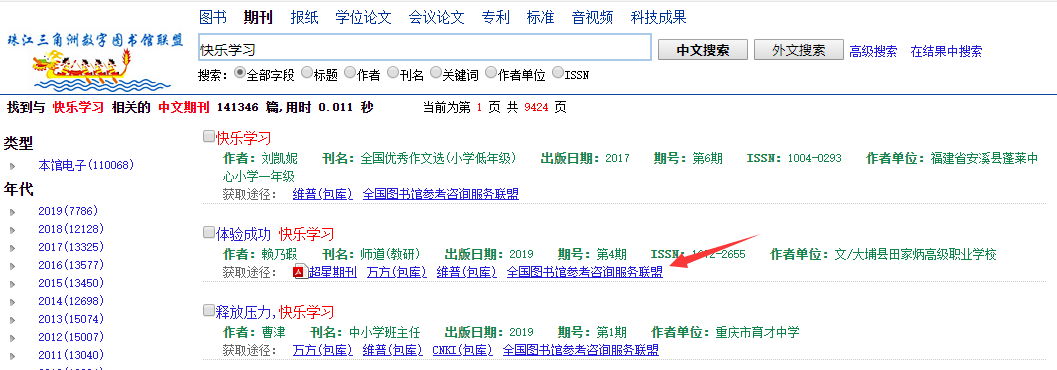Tick the checkbox for 快乐学习 by 刘凯妮

(209, 137)
